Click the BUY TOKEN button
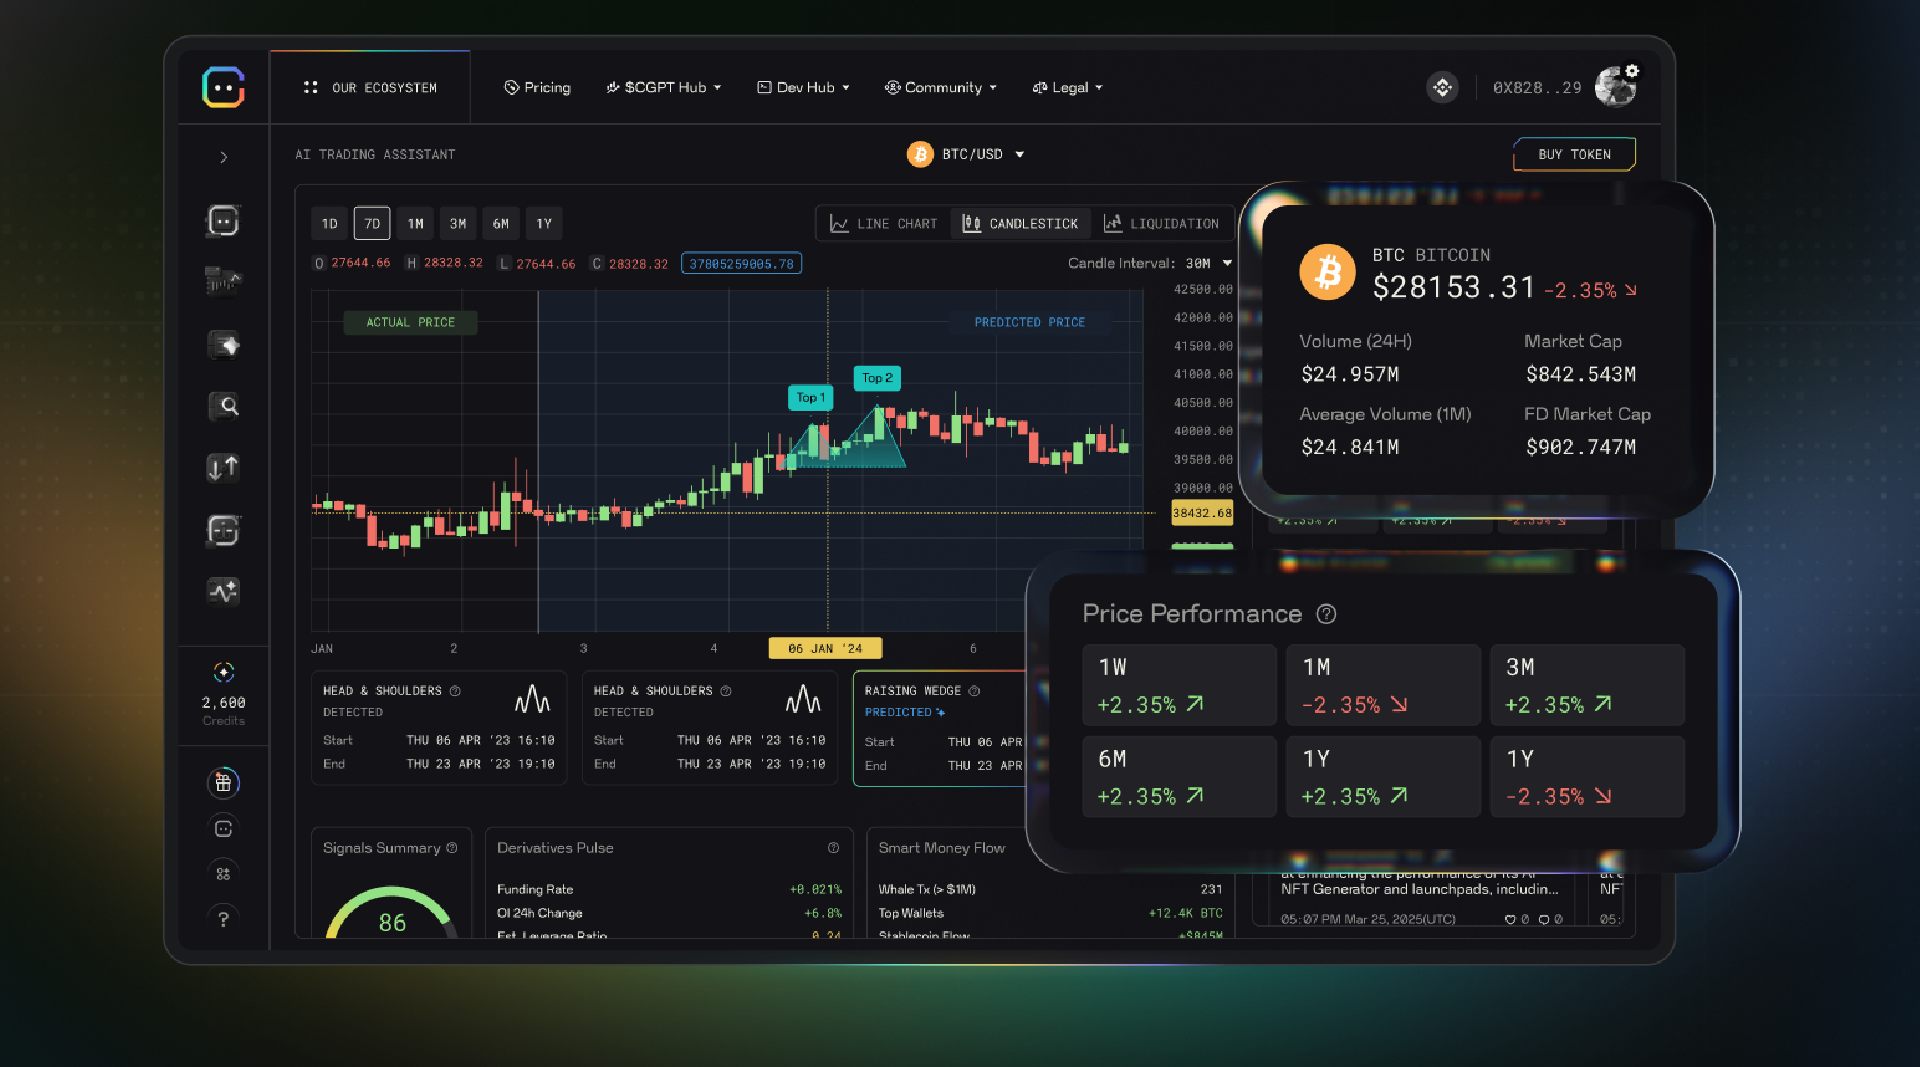 tap(1573, 154)
